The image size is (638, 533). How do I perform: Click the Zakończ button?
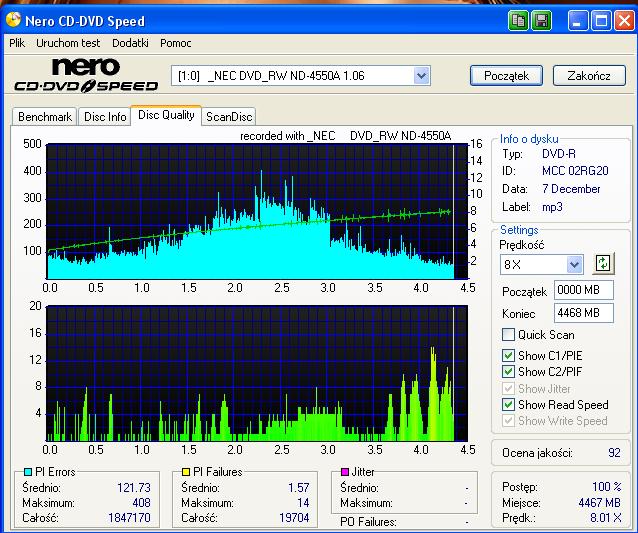pos(589,76)
